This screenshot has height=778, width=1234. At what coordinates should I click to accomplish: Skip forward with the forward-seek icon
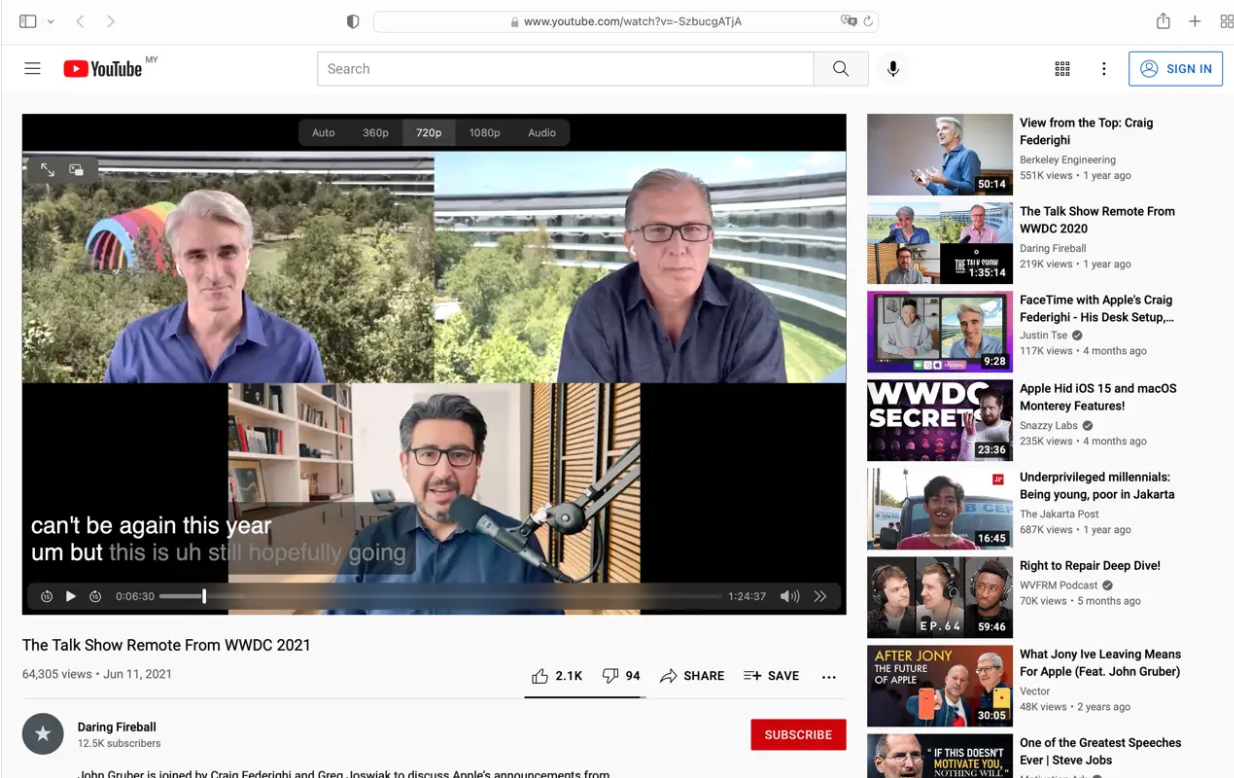[95, 596]
